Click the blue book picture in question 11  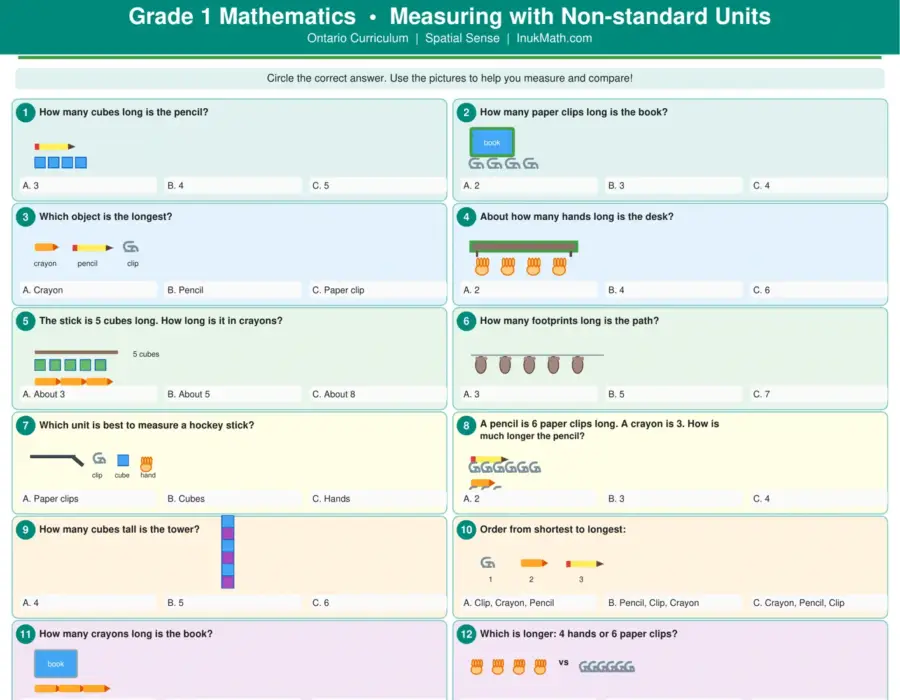56,664
